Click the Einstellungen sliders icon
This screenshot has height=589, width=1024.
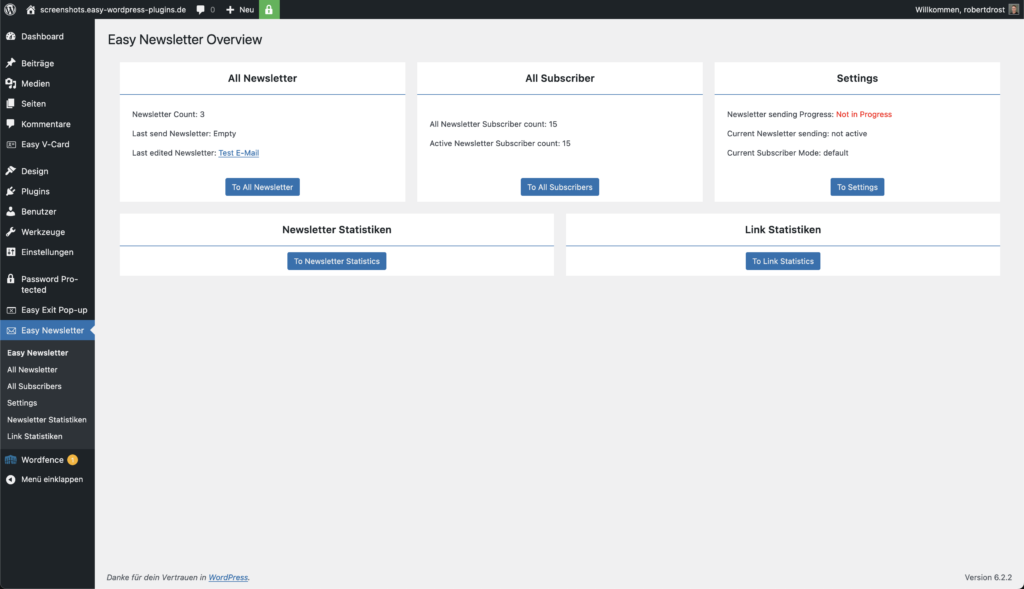click(10, 252)
